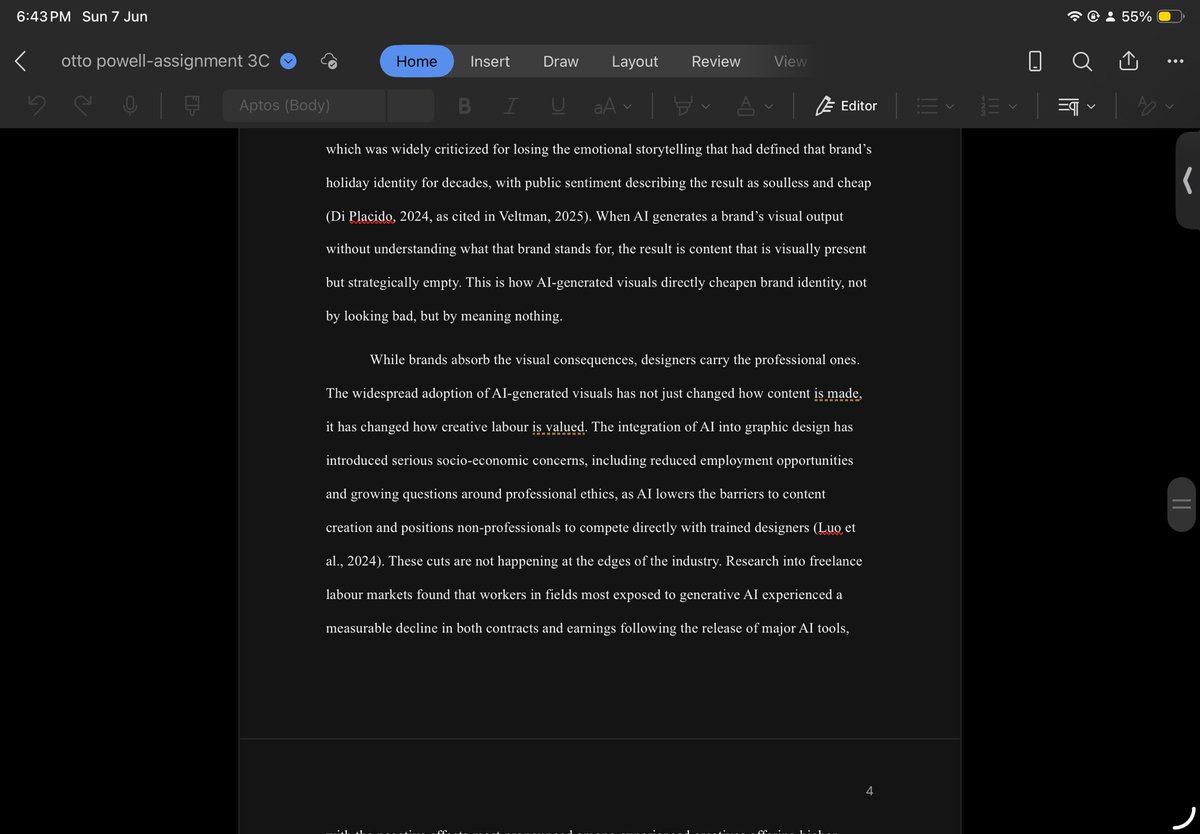Image resolution: width=1200 pixels, height=834 pixels.
Task: Open the View tab
Action: click(790, 61)
